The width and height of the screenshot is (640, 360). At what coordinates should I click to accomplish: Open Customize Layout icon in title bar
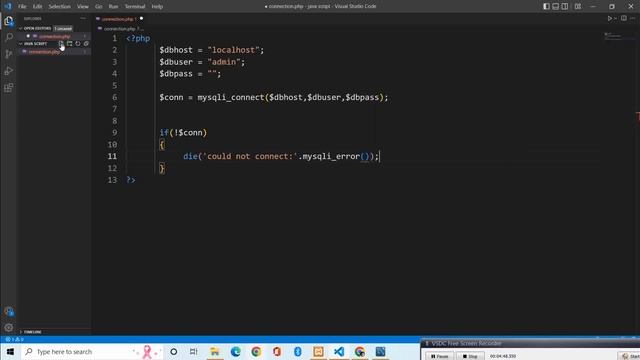[578, 7]
